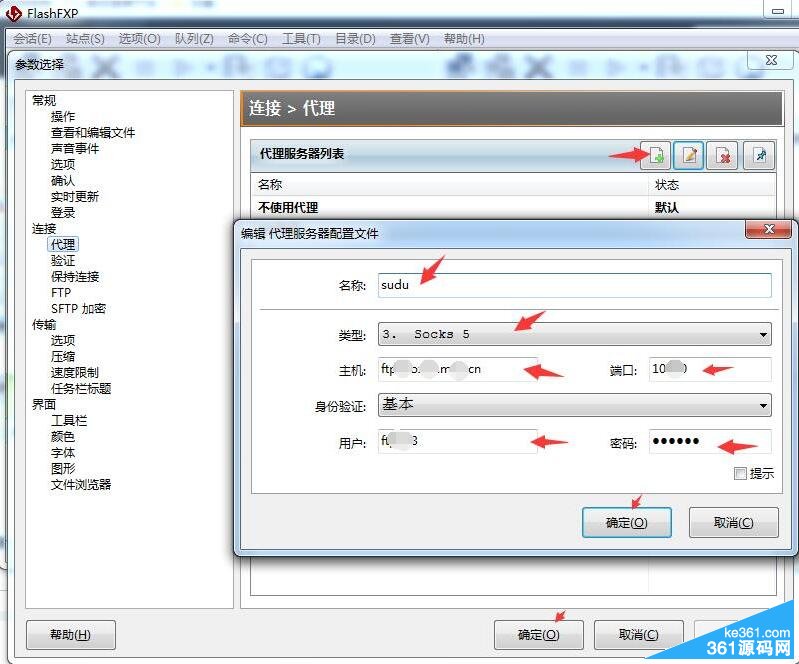
Task: Click the 密码 password field
Action: coord(710,441)
